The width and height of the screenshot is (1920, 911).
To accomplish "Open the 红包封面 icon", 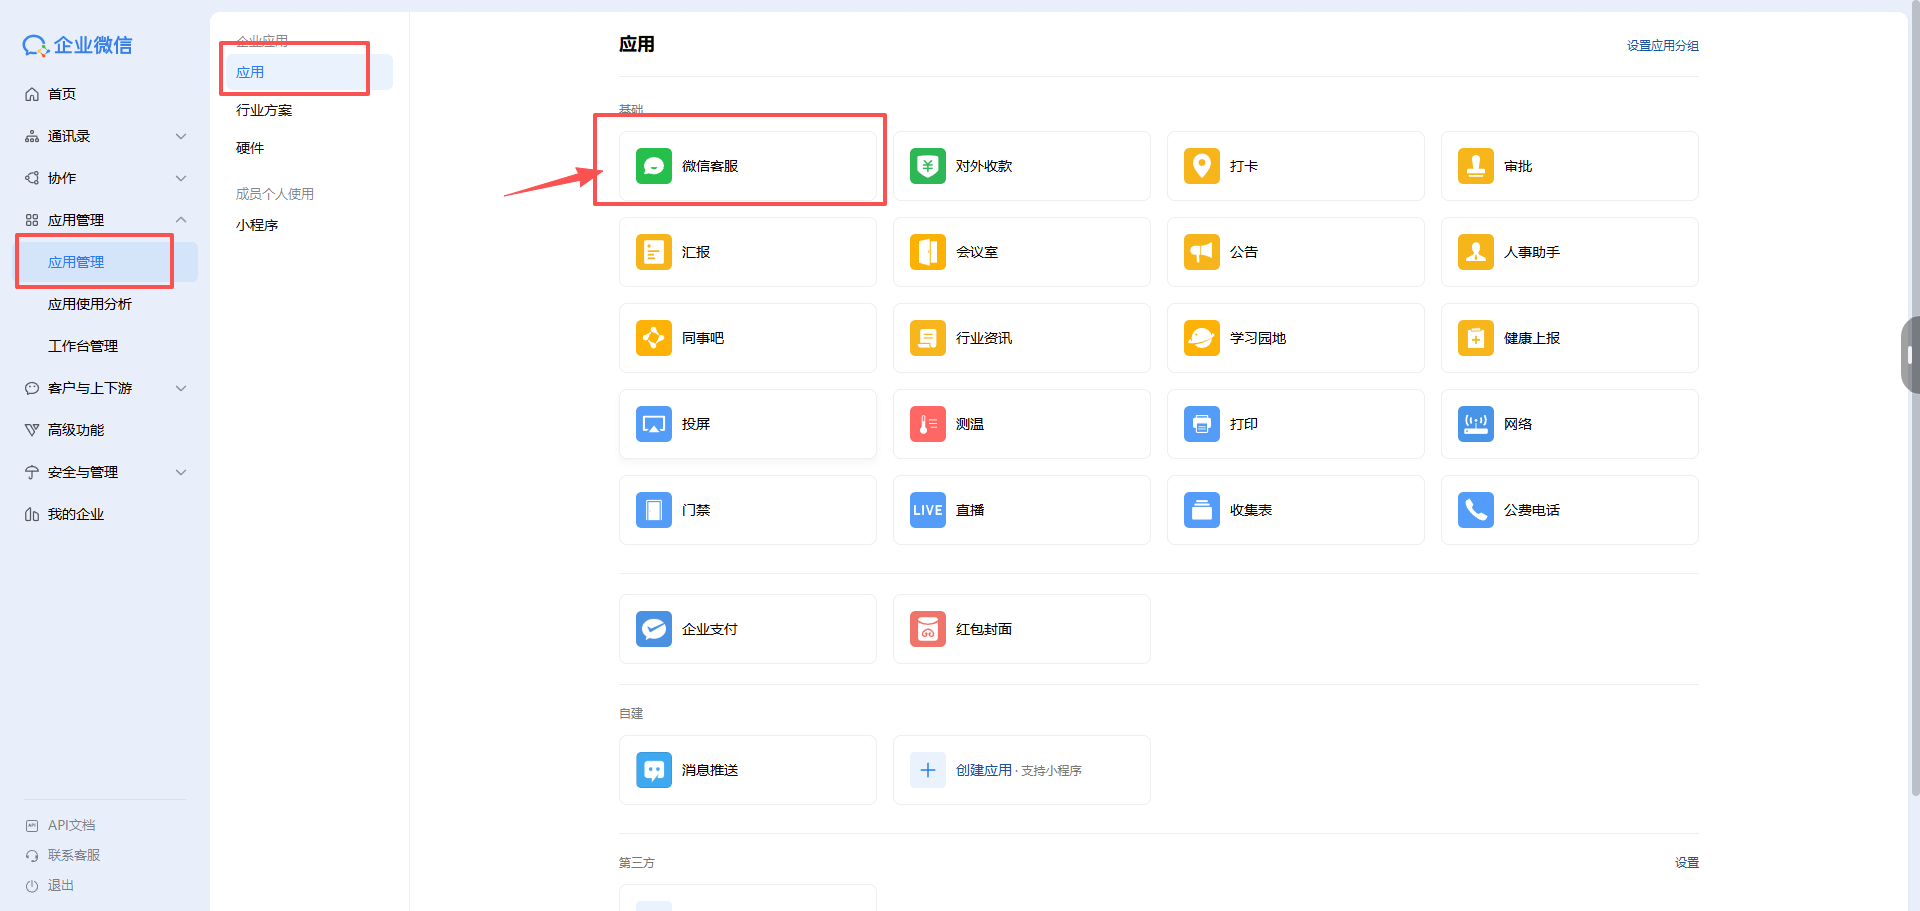I will coord(928,629).
